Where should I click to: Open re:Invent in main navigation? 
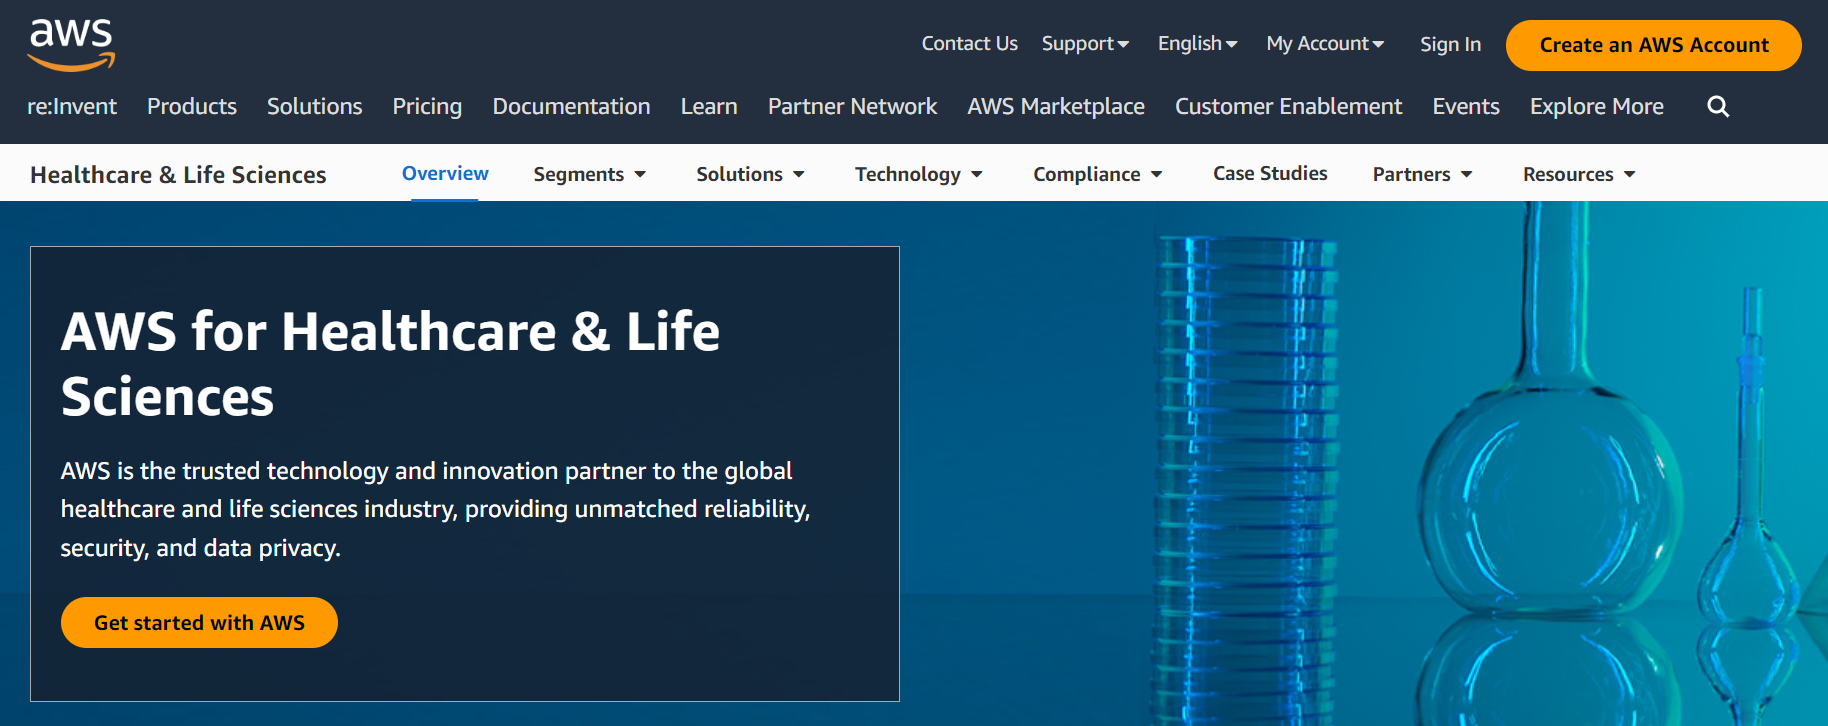[x=72, y=106]
